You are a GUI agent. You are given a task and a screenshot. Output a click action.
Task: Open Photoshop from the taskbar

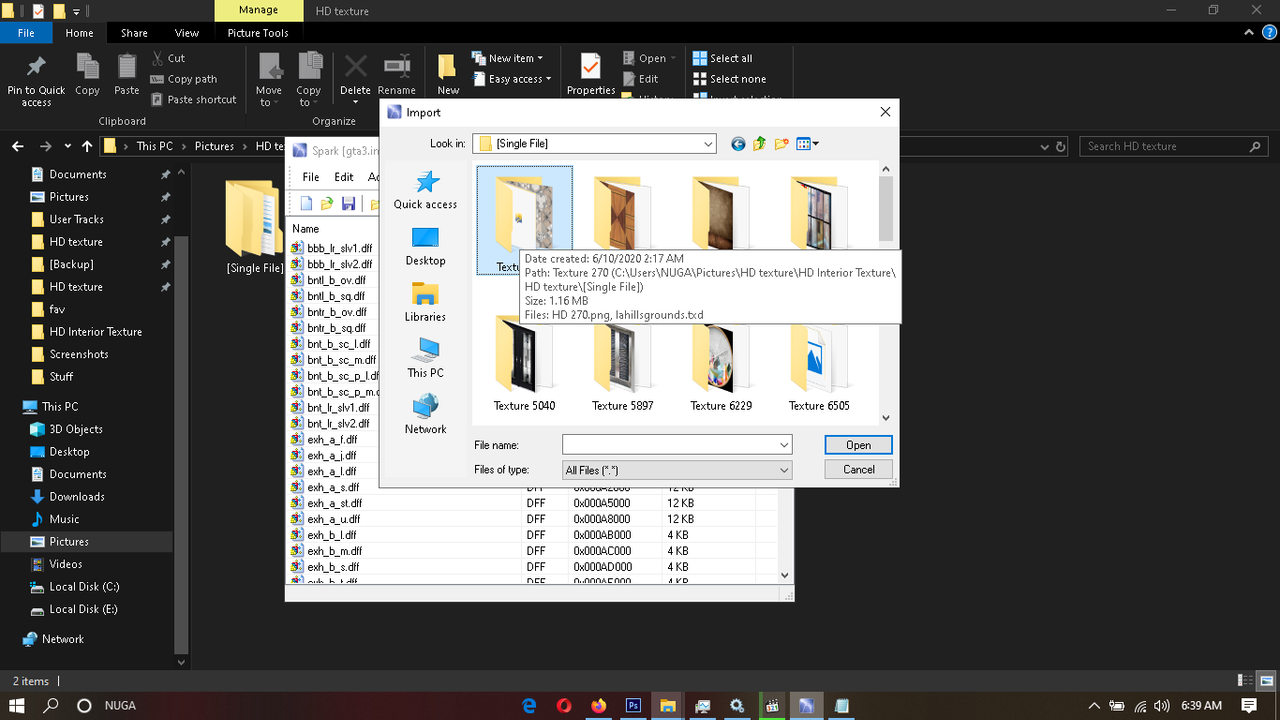click(x=633, y=705)
